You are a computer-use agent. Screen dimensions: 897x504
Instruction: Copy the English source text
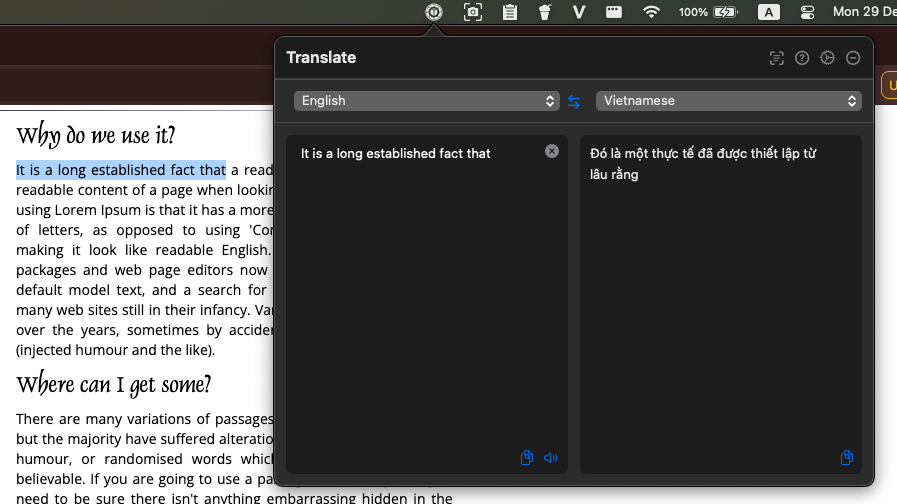pos(527,458)
